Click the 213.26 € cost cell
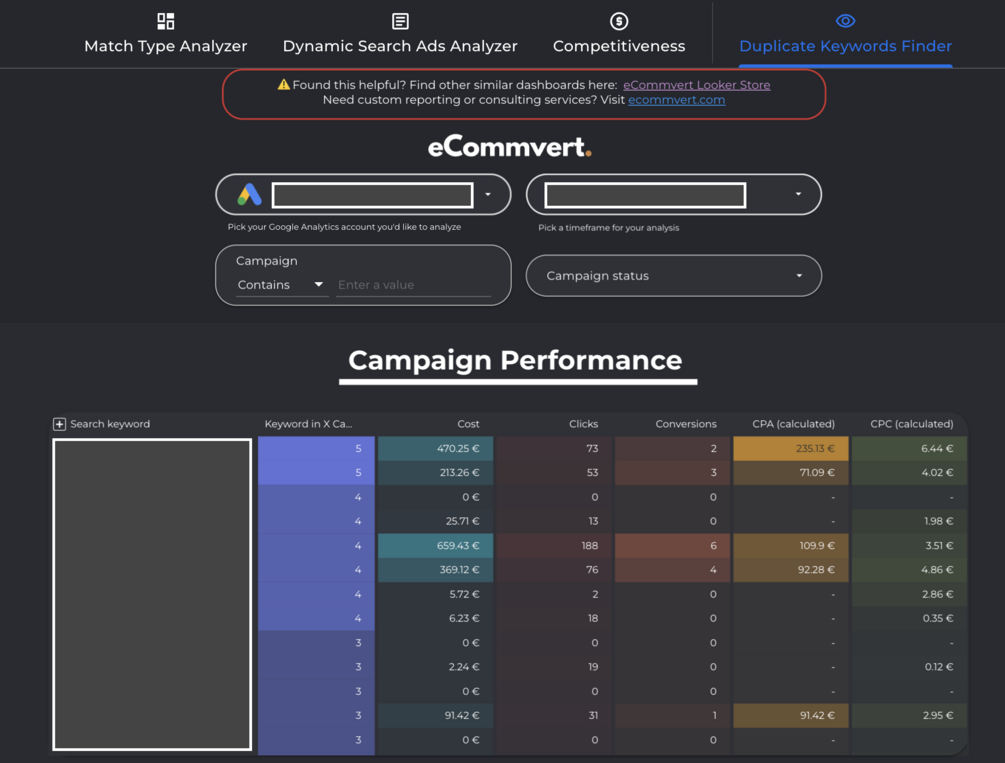This screenshot has height=763, width=1005. [436, 473]
